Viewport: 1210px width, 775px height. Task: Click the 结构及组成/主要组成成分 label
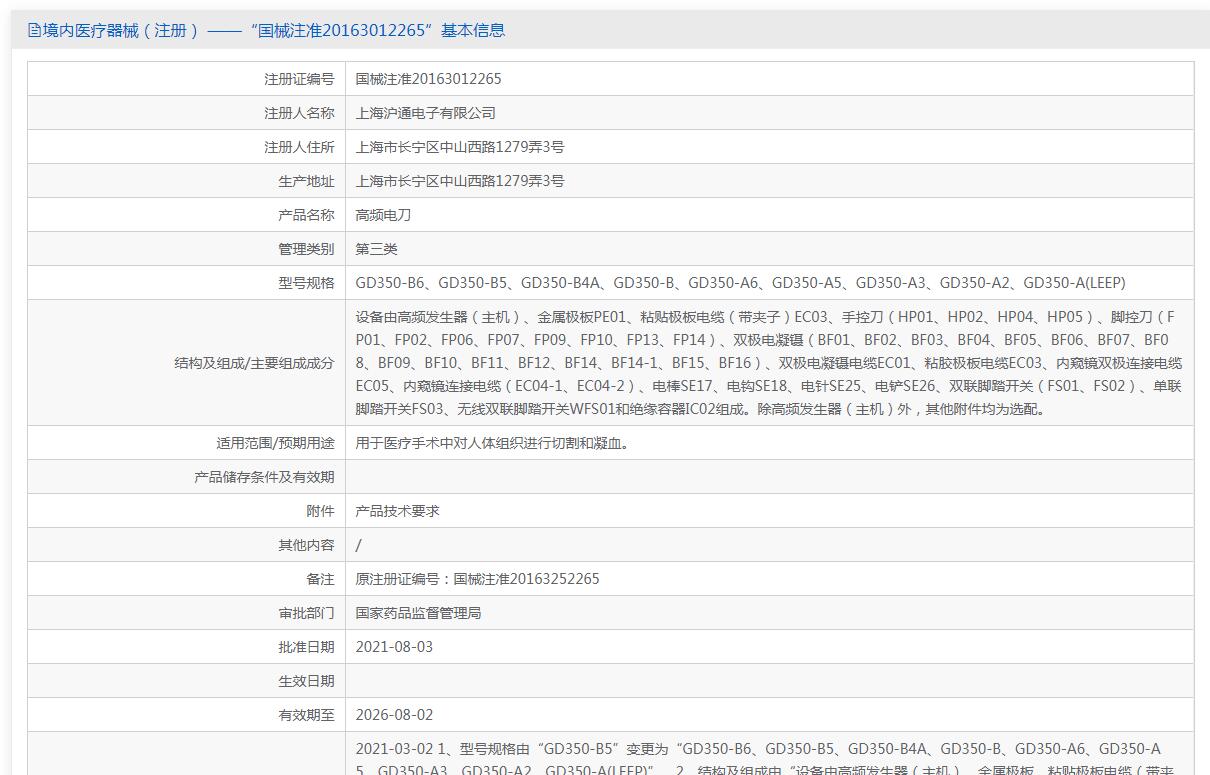click(x=254, y=363)
